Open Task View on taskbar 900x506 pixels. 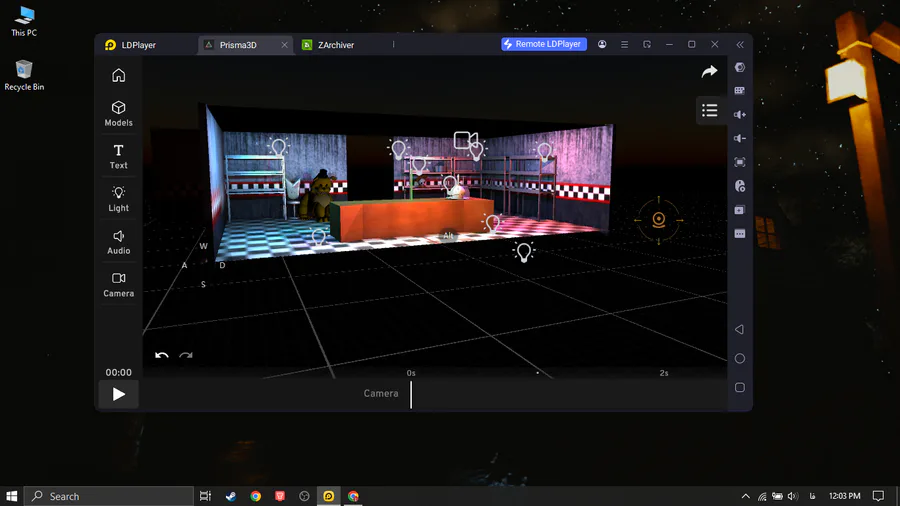205,496
